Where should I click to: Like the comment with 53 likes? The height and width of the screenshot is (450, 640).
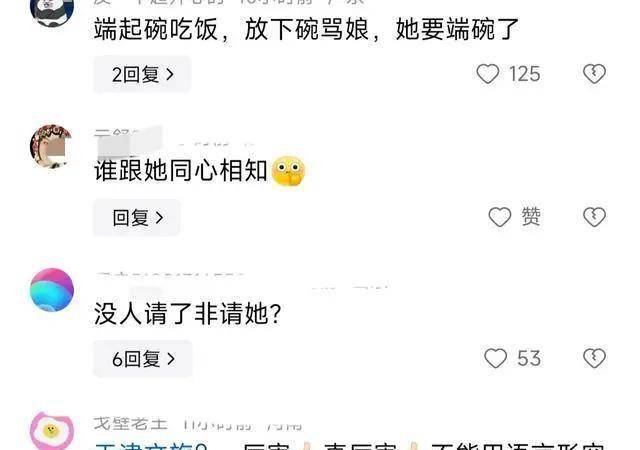(x=496, y=358)
